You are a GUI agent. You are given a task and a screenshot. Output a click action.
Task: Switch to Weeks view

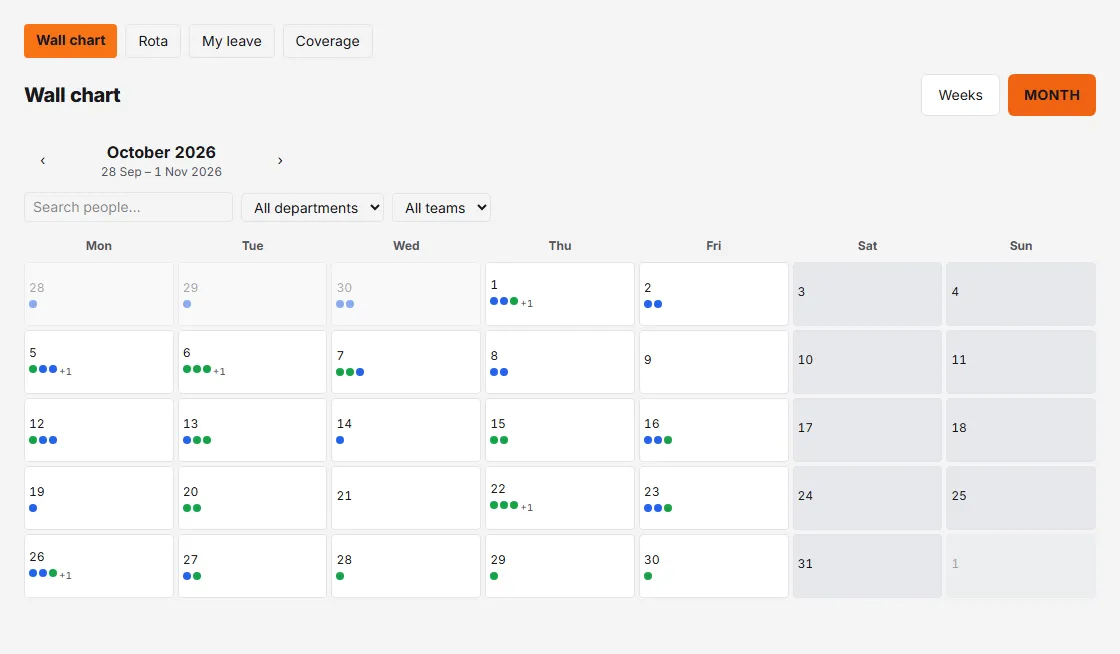[x=960, y=95]
